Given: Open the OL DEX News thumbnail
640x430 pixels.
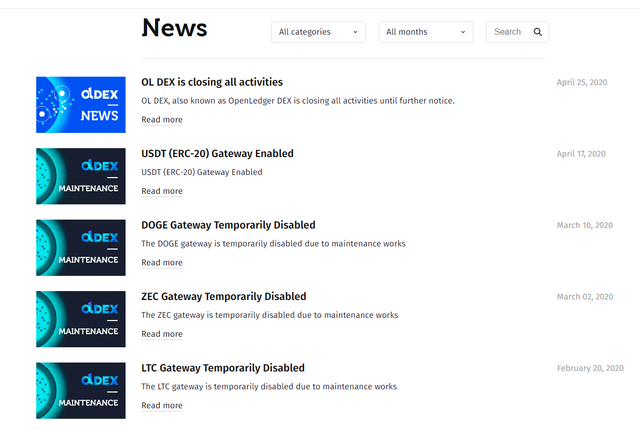Looking at the screenshot, I should point(81,105).
